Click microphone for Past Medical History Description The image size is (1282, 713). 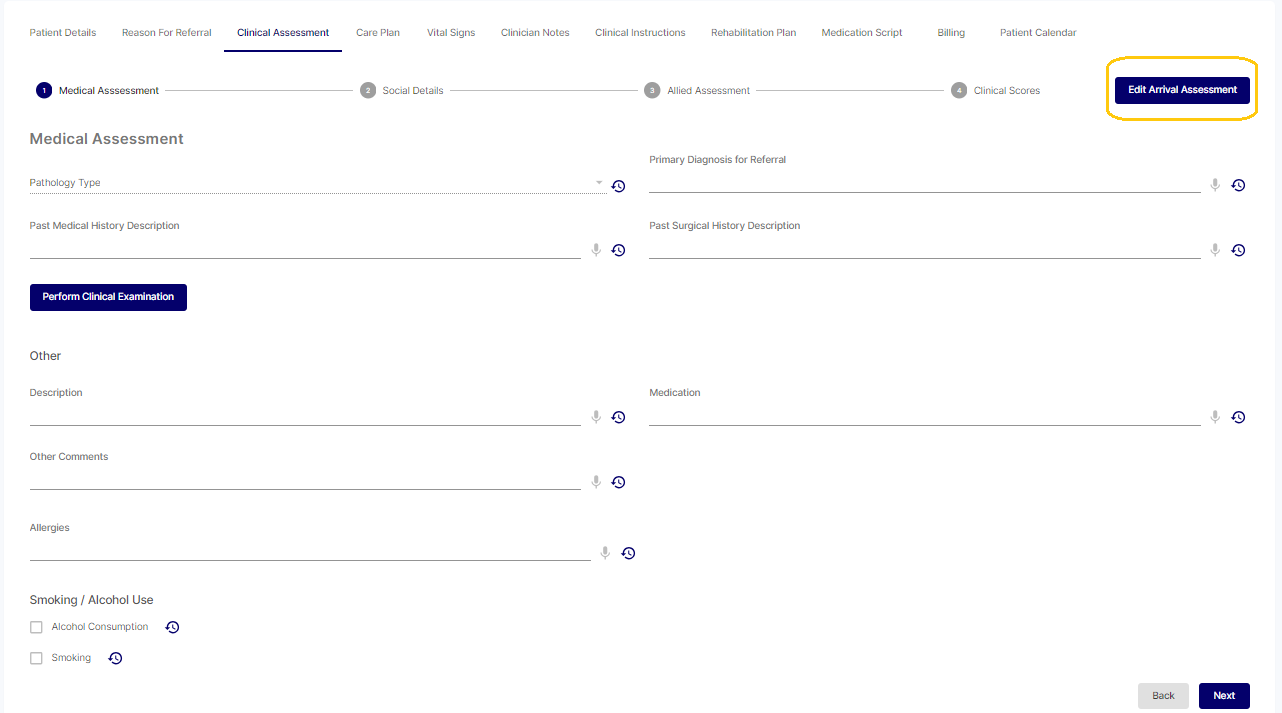coord(596,250)
